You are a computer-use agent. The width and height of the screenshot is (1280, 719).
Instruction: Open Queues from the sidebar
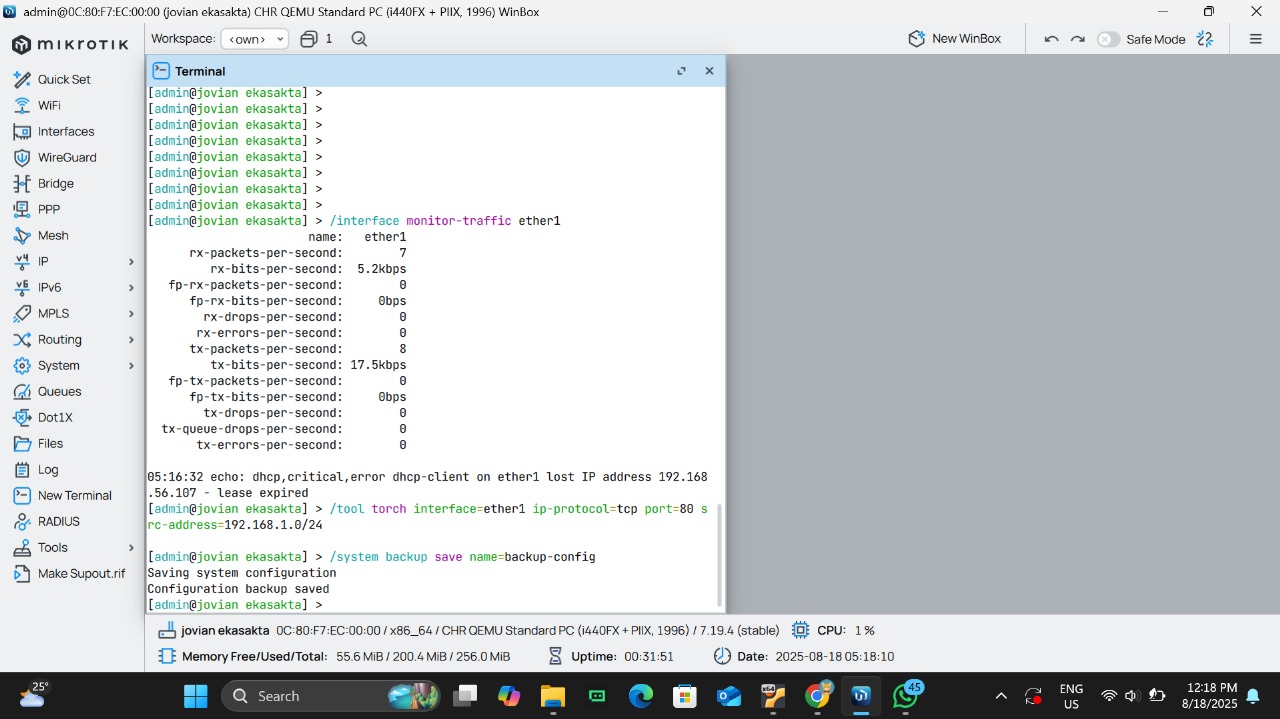59,391
